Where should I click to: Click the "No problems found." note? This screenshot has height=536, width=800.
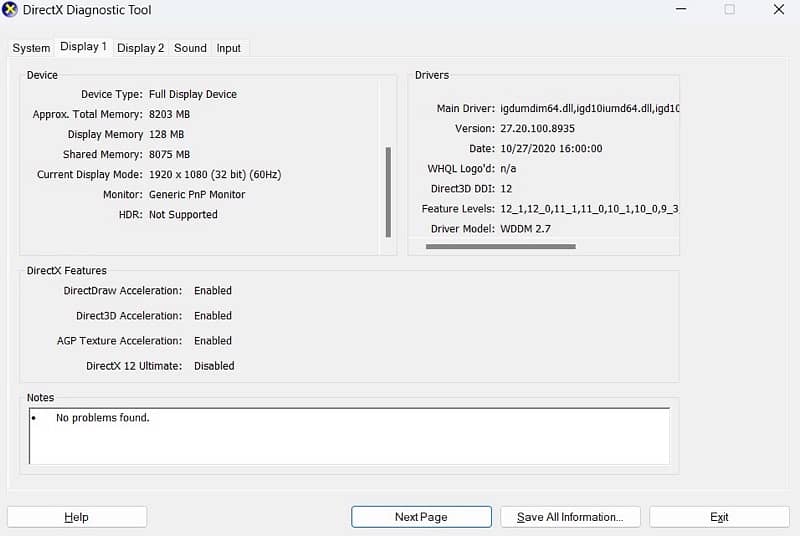tap(102, 418)
